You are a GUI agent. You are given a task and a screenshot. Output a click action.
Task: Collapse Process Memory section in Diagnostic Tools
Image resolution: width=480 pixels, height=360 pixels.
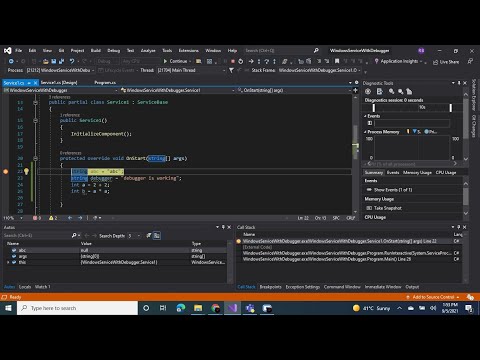pos(365,132)
